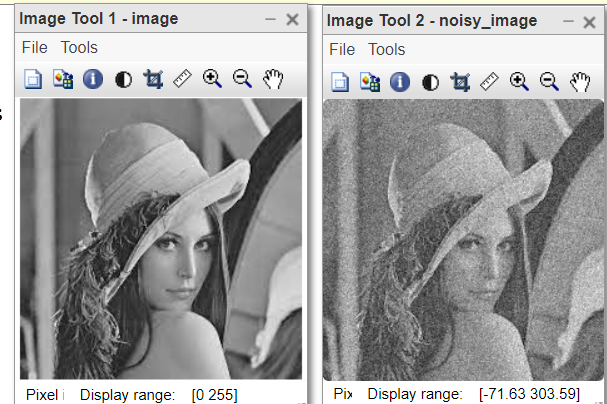Viewport: 607px width, 404px height.
Task: Click display range value [-71.63 303.59]
Action: 529,394
